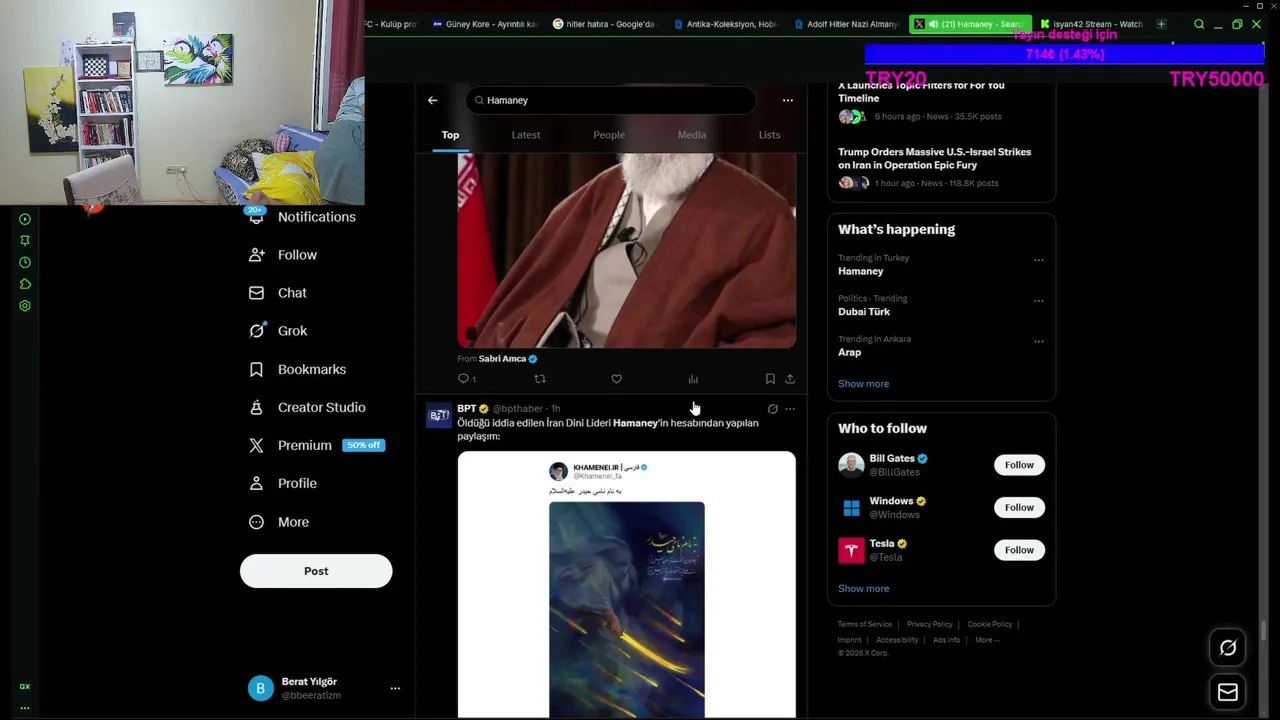This screenshot has width=1280, height=720.
Task: Click the Post button
Action: click(316, 571)
